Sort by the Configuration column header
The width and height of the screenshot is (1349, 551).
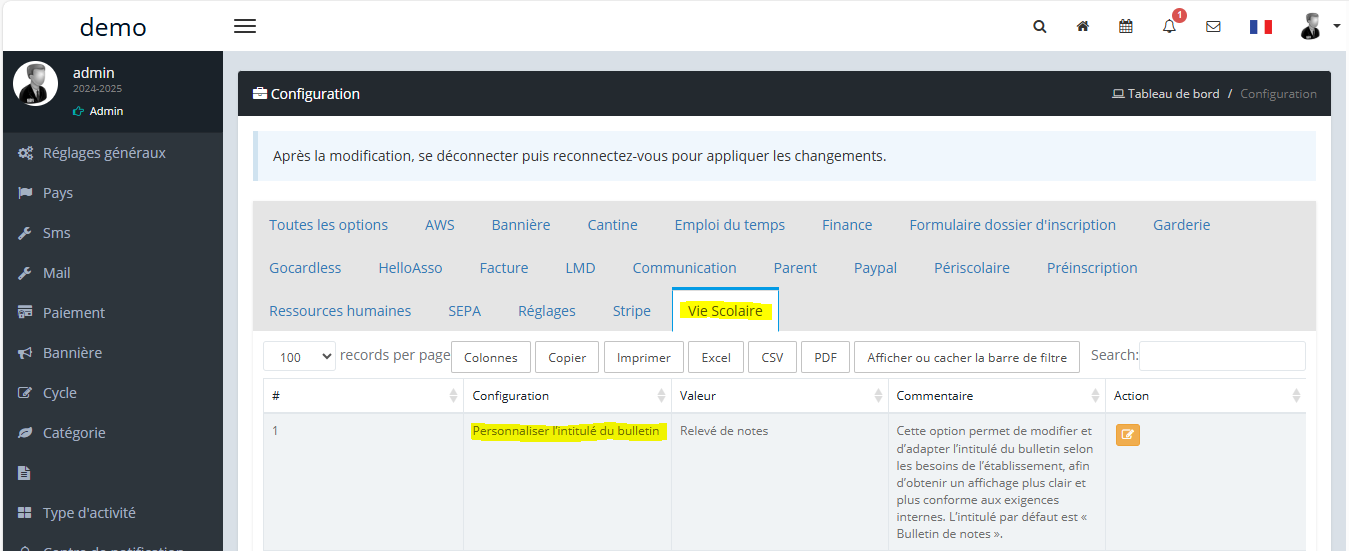pyautogui.click(x=567, y=396)
